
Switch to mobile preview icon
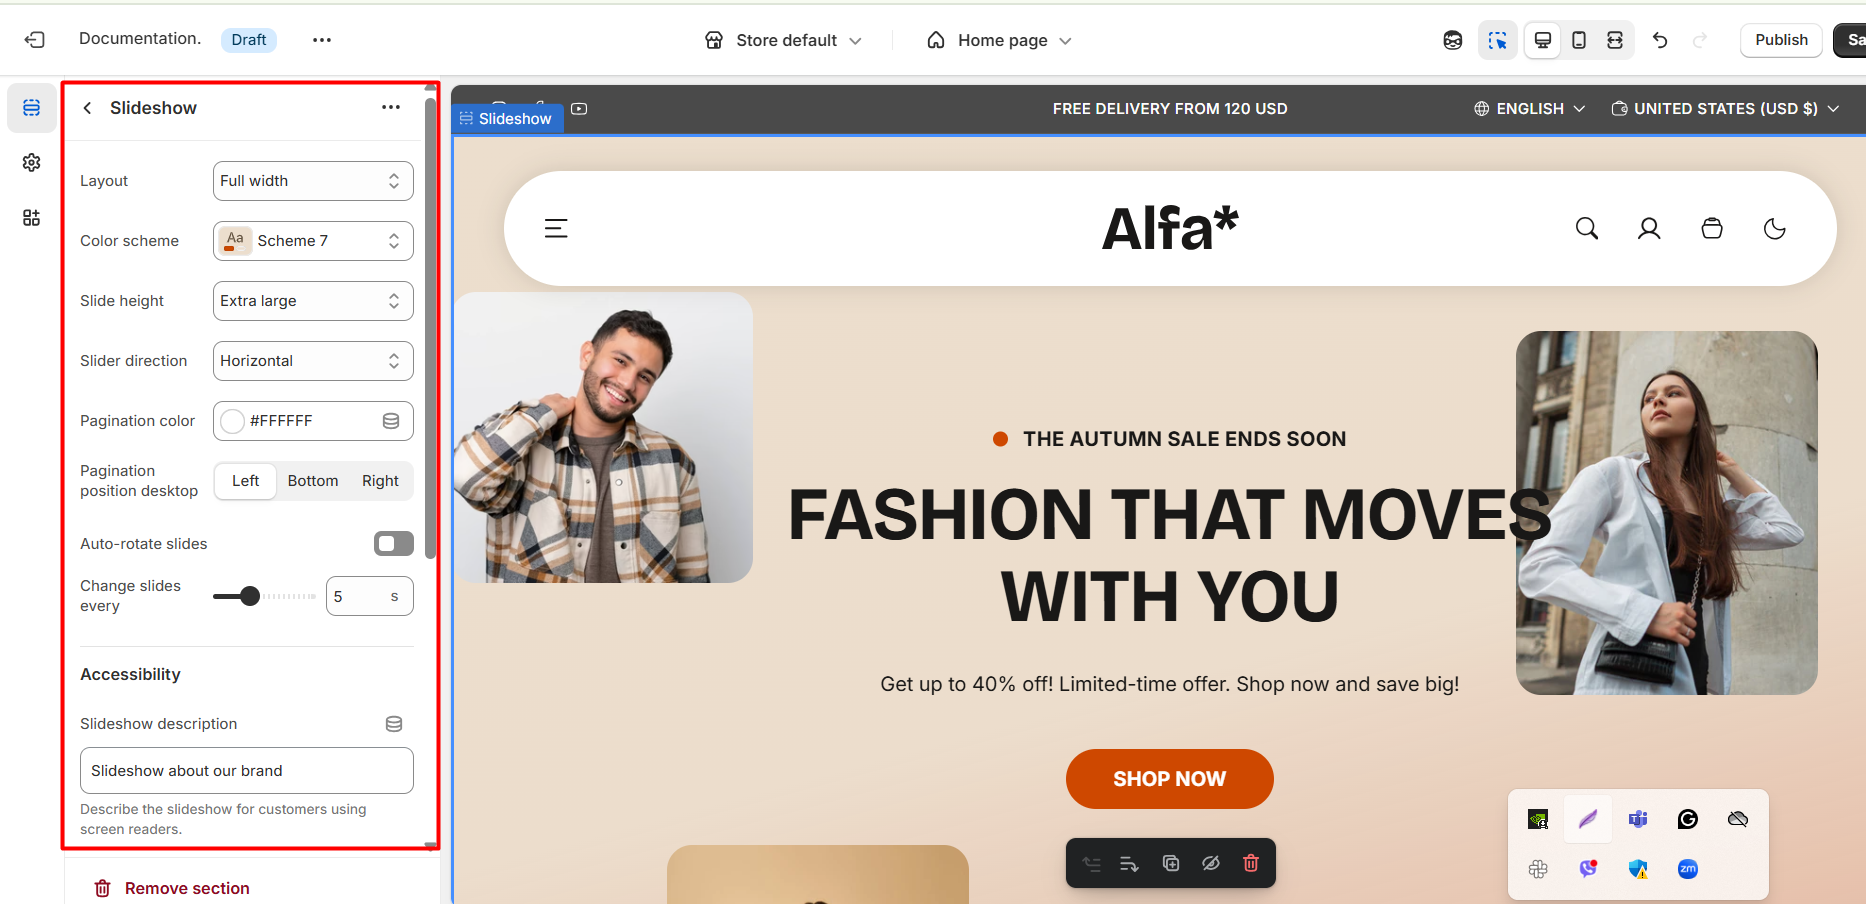point(1579,40)
